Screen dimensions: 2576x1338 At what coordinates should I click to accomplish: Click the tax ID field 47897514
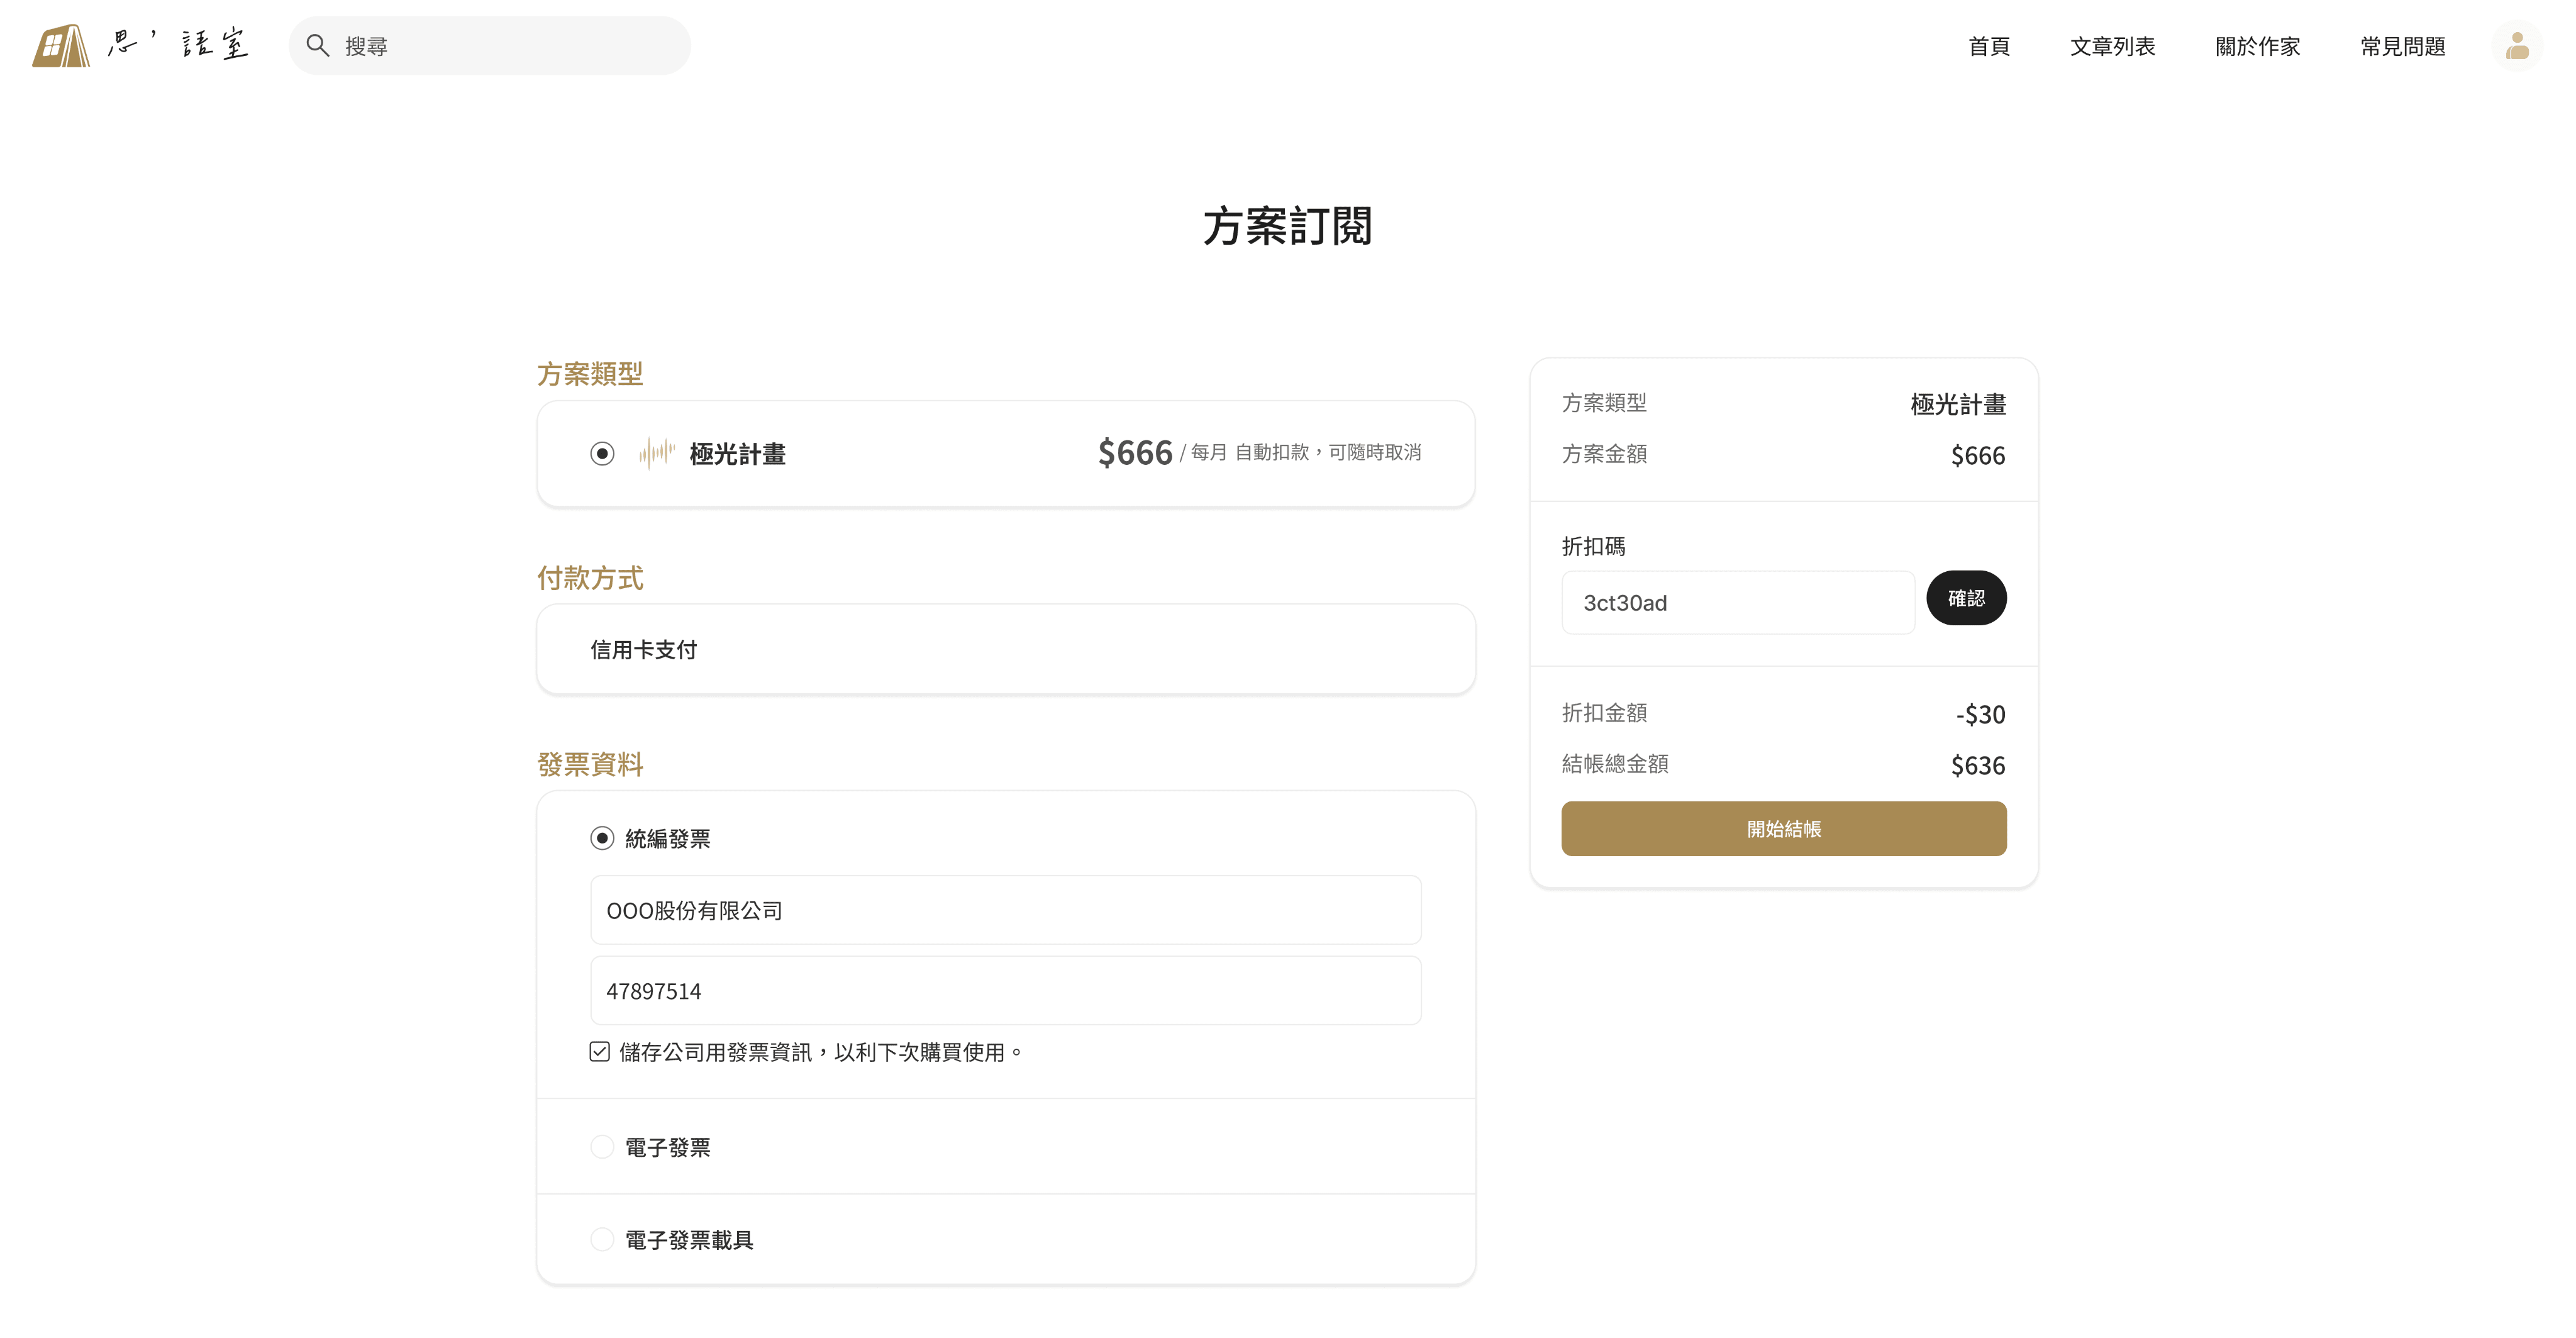coord(1005,990)
